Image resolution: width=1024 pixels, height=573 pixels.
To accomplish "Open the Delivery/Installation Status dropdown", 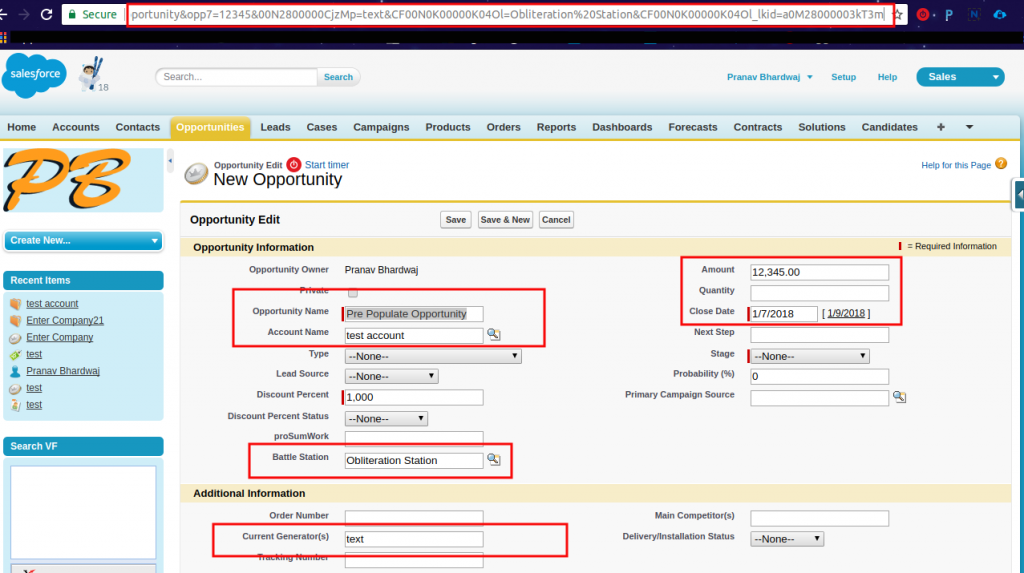I will 787,539.
